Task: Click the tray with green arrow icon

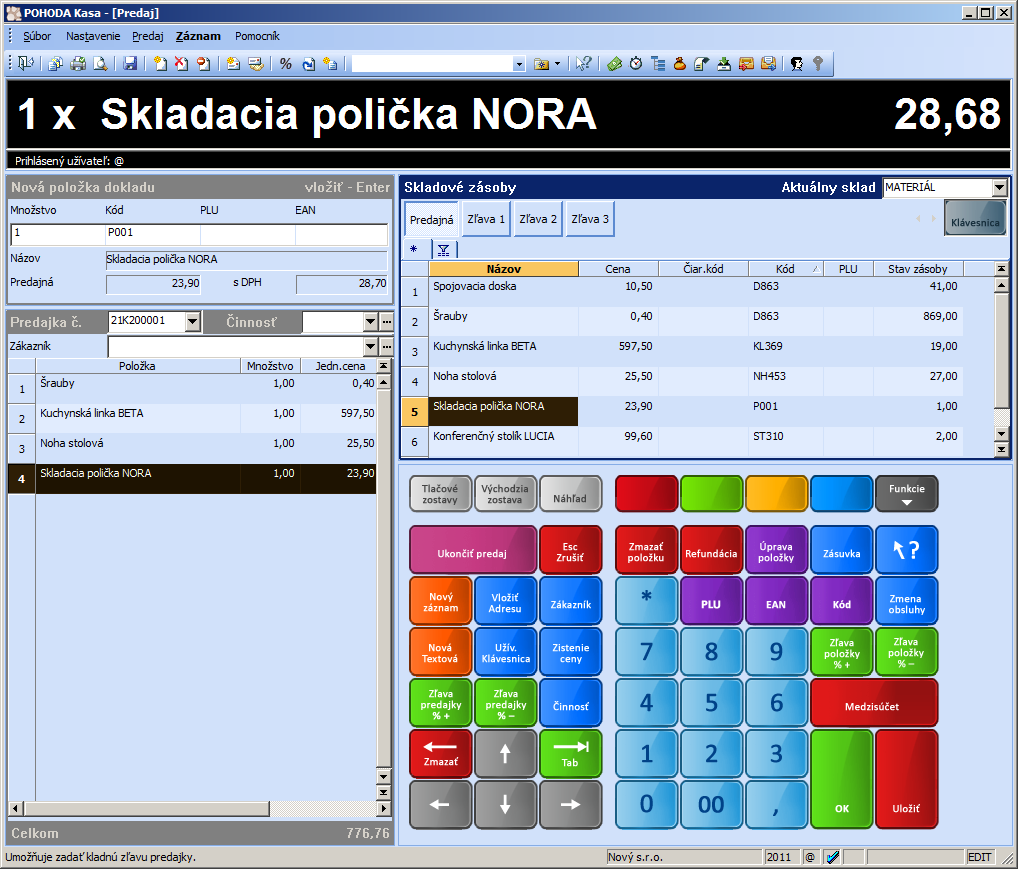Action: click(x=724, y=63)
